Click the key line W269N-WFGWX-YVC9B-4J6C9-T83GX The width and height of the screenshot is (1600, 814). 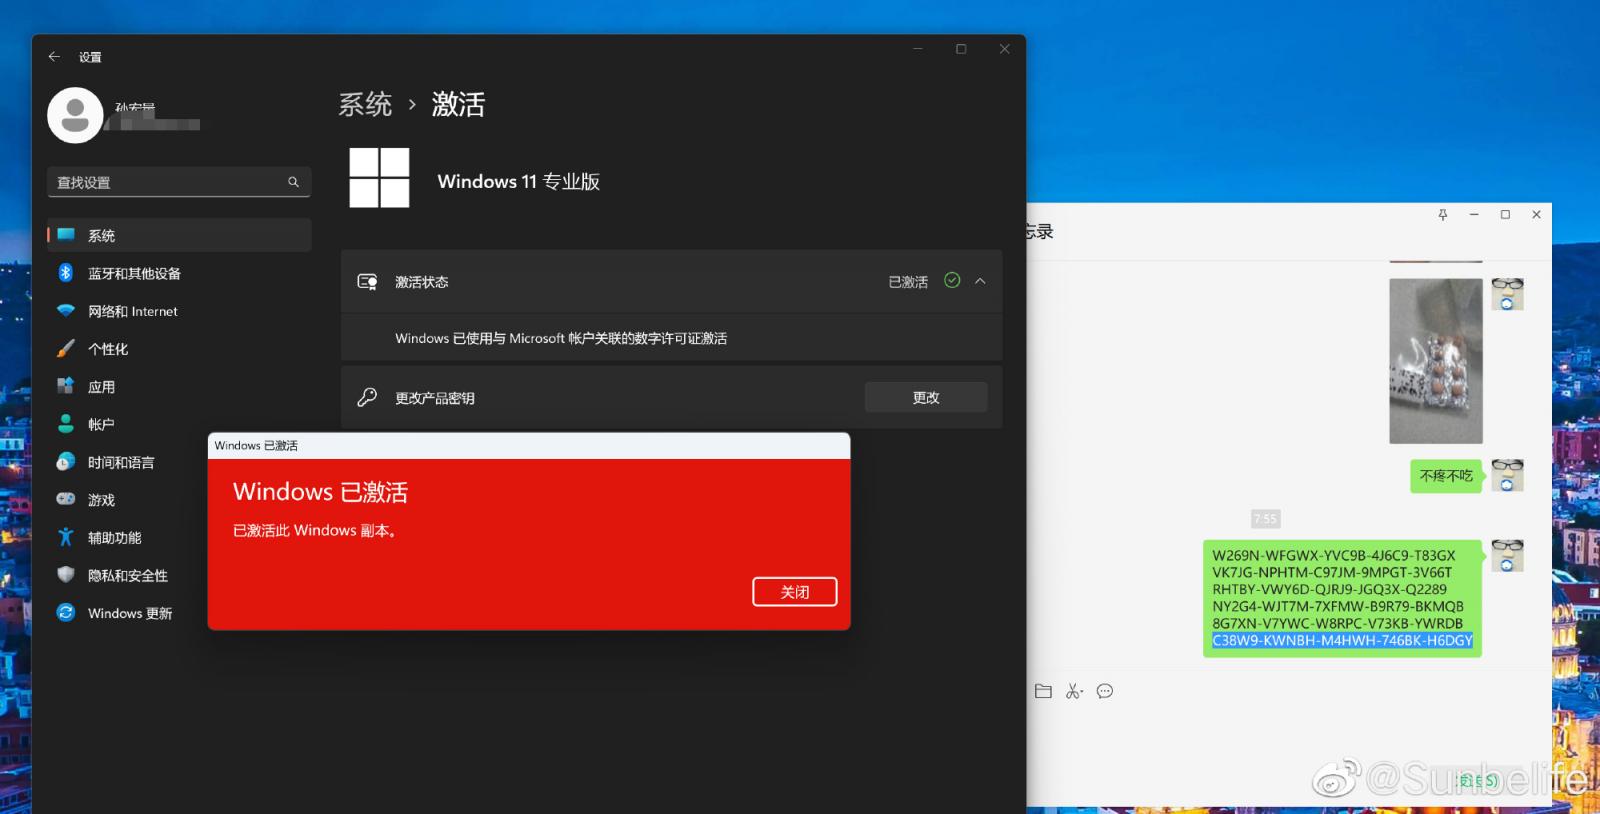[1334, 555]
